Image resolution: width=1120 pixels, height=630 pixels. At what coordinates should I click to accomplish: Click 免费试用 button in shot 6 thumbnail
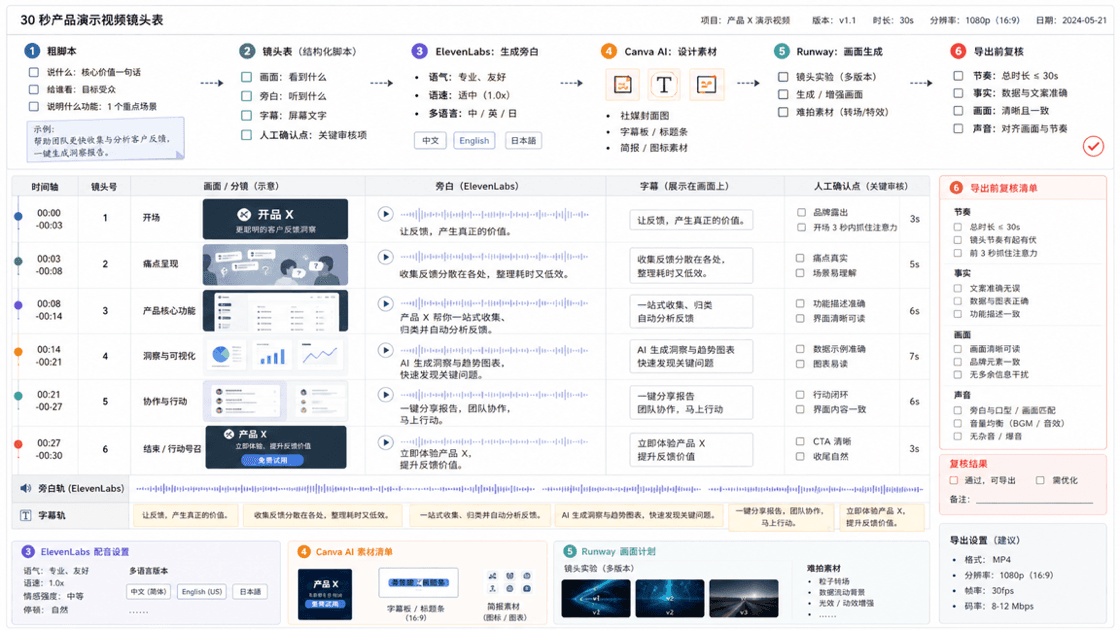(x=272, y=460)
